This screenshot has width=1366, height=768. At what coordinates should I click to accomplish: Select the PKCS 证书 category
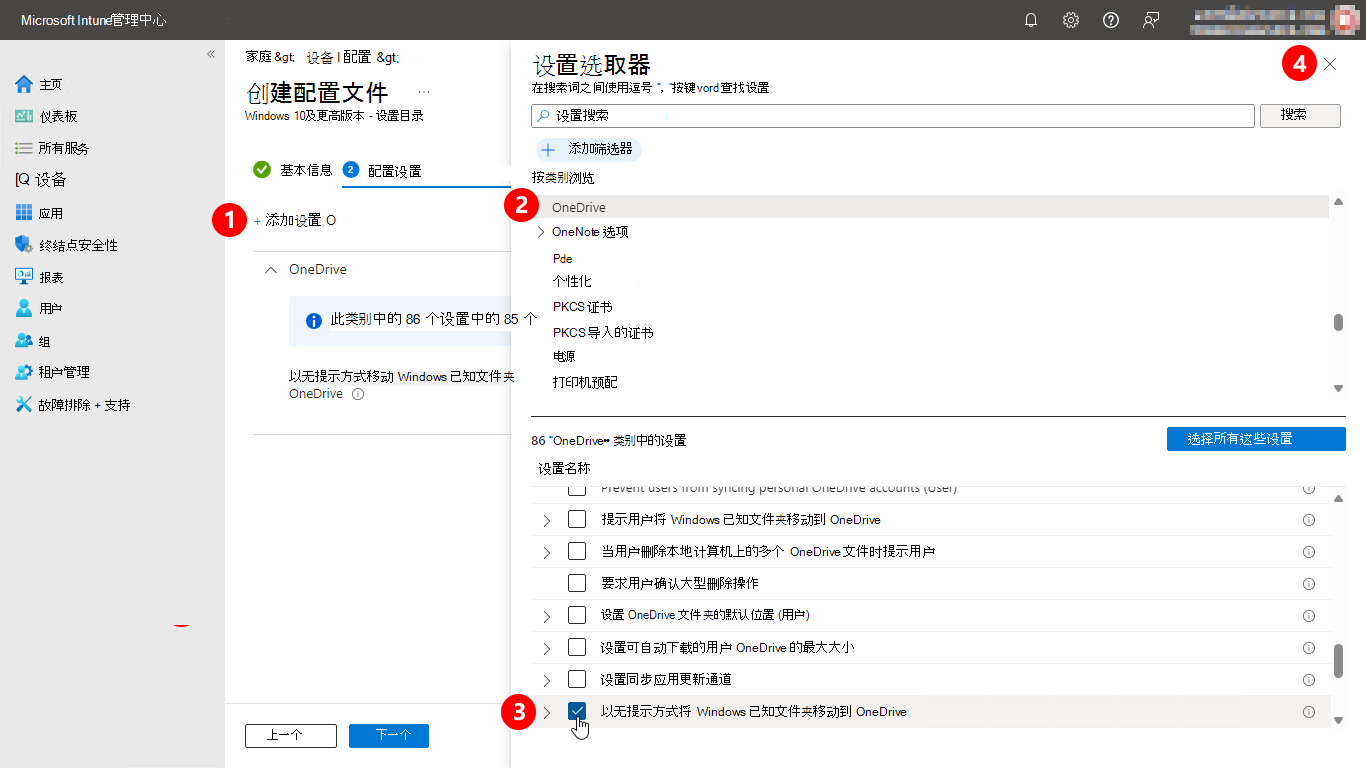click(x=583, y=307)
